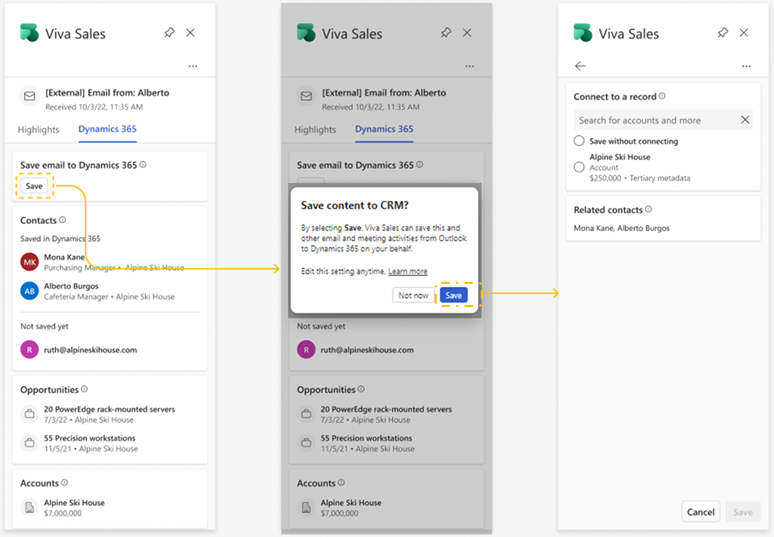The height and width of the screenshot is (537, 774).
Task: Click info icon beside Connect to a record
Action: pos(662,96)
